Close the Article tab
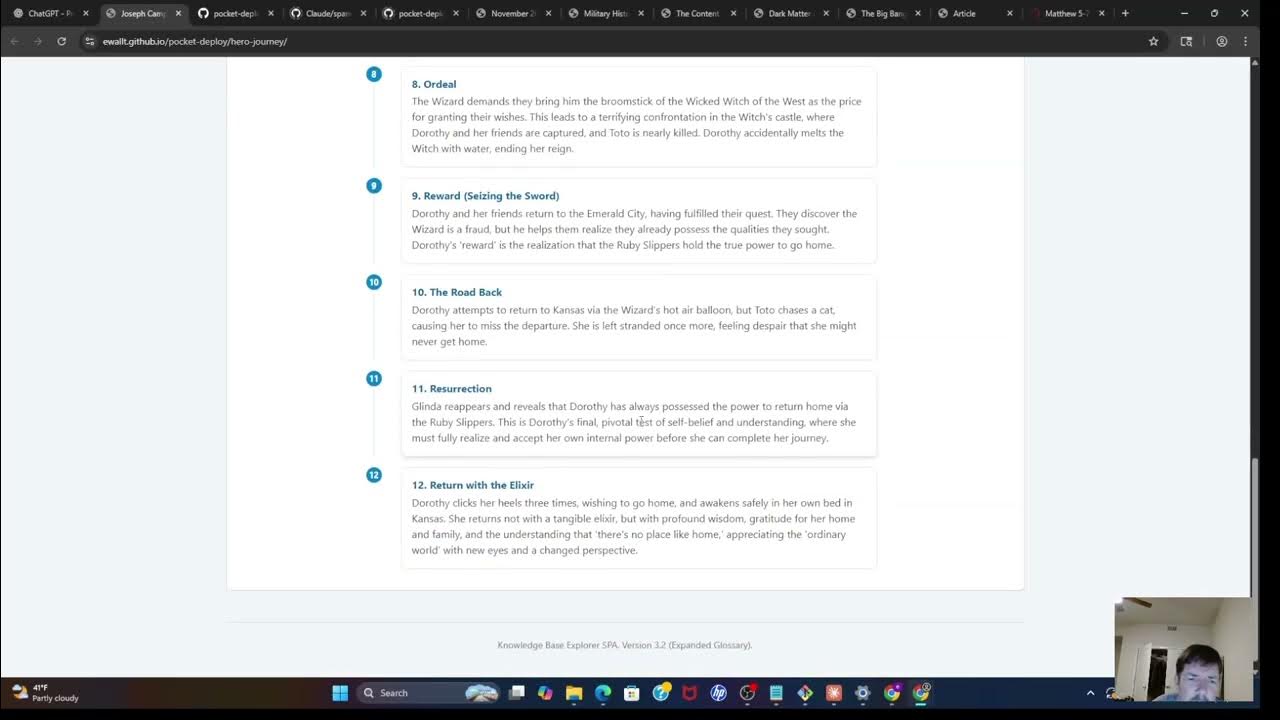 (1009, 13)
